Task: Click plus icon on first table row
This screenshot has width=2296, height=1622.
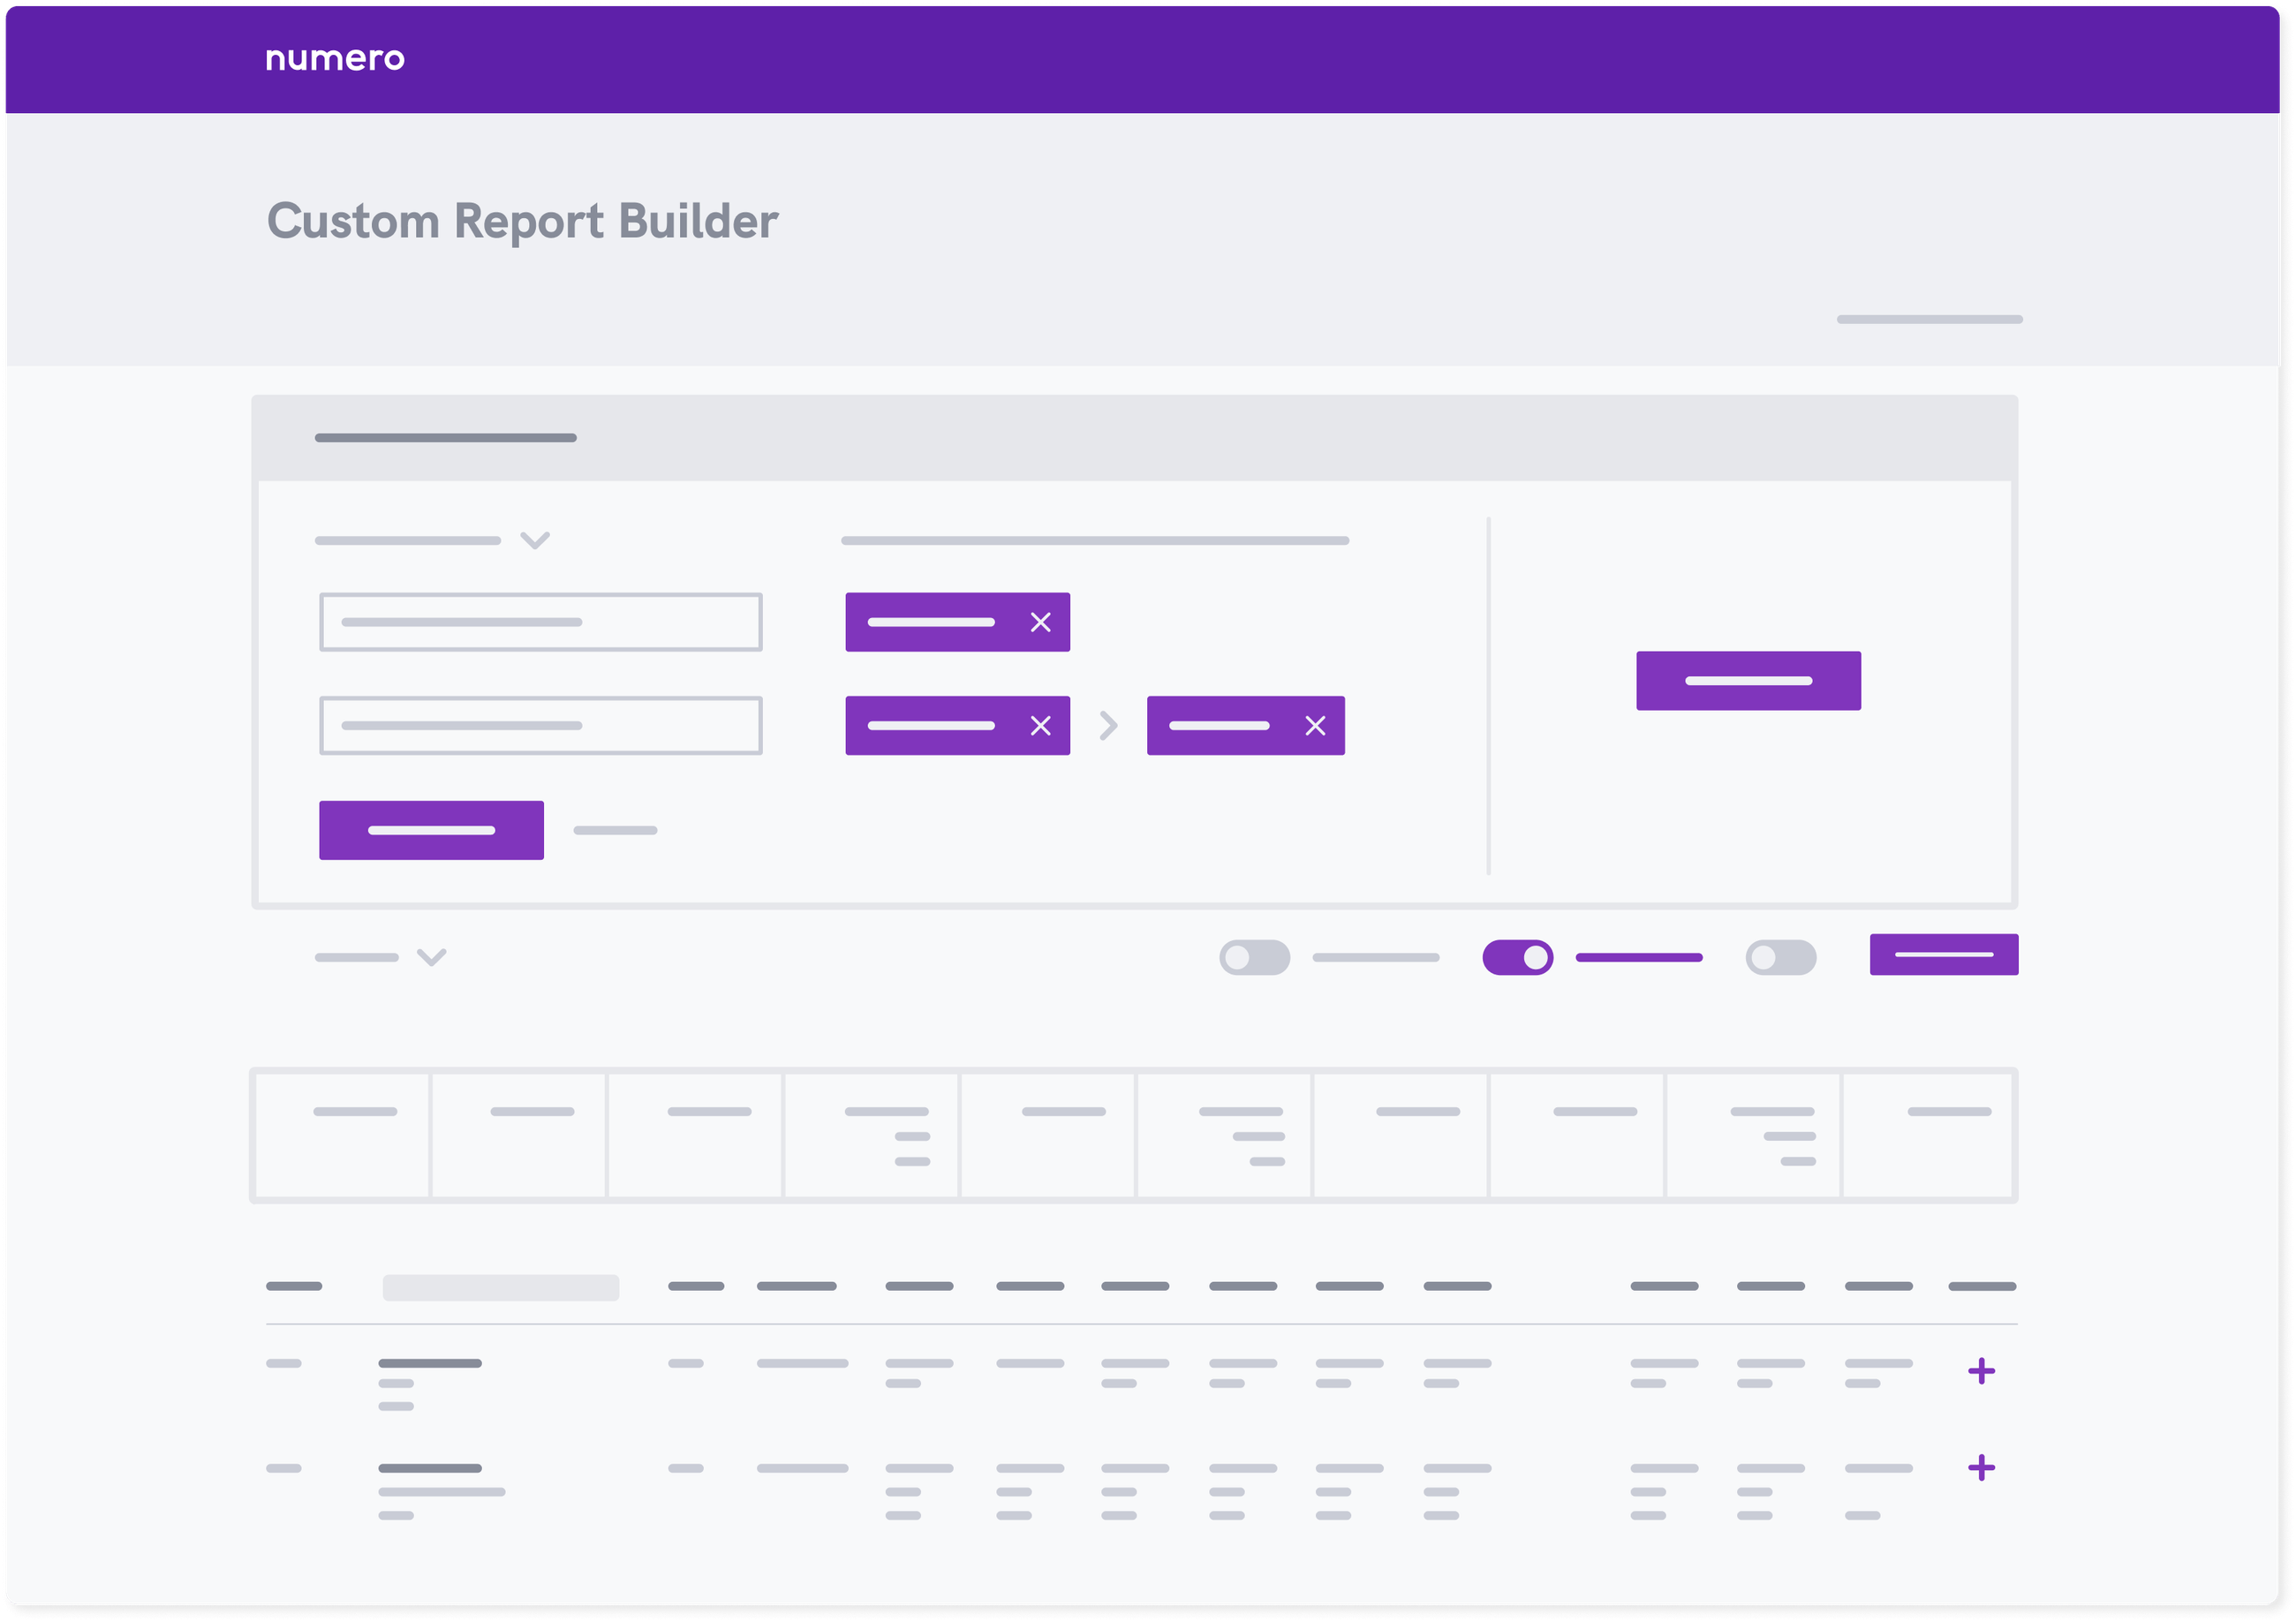Action: (1980, 1371)
